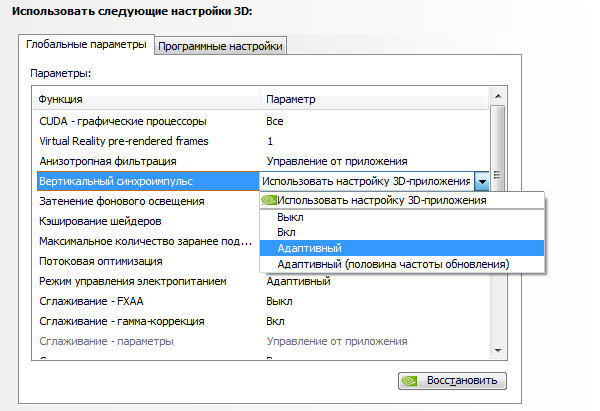The width and height of the screenshot is (600, 411).
Task: Click the Вертикальный синхроимпульс combo box value
Action: click(x=367, y=181)
